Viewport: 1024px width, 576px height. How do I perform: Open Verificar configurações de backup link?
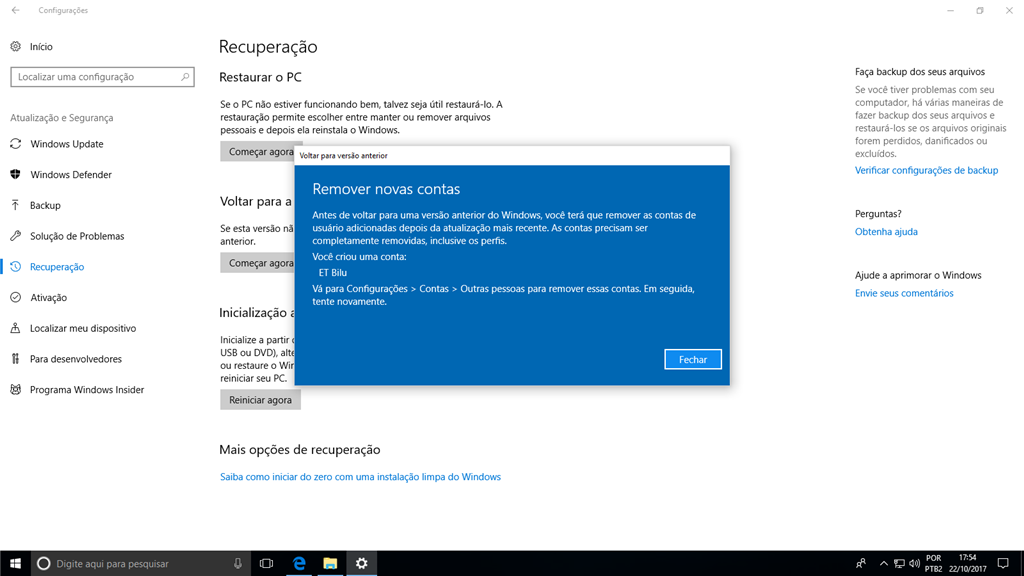pos(926,170)
